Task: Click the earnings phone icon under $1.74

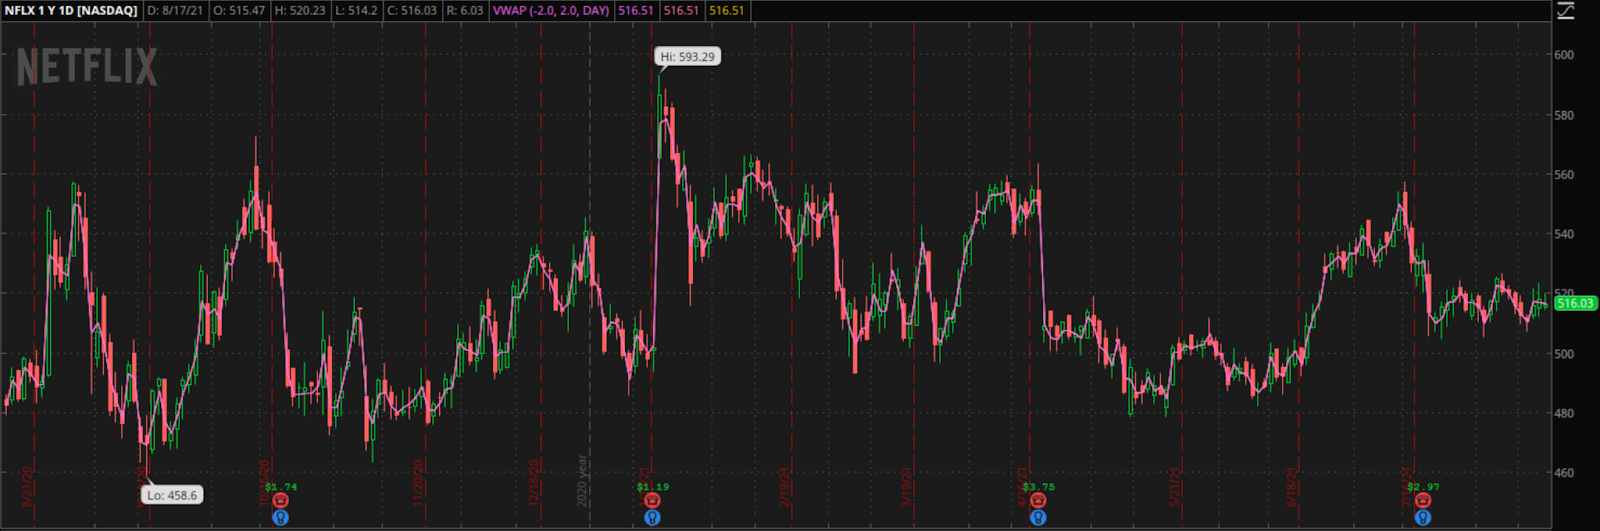Action: [280, 501]
